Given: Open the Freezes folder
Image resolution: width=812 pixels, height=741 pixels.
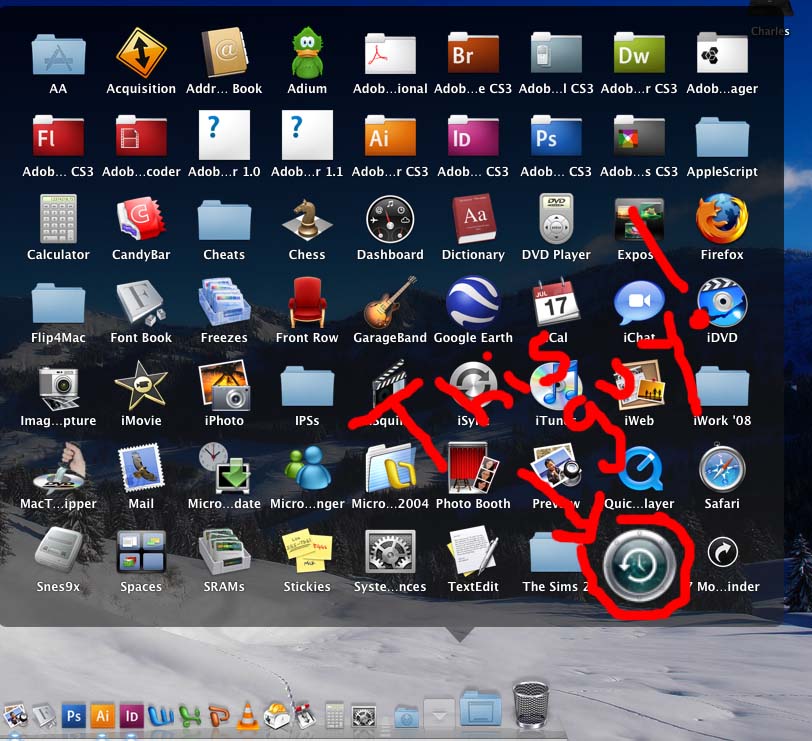Looking at the screenshot, I should tap(224, 302).
